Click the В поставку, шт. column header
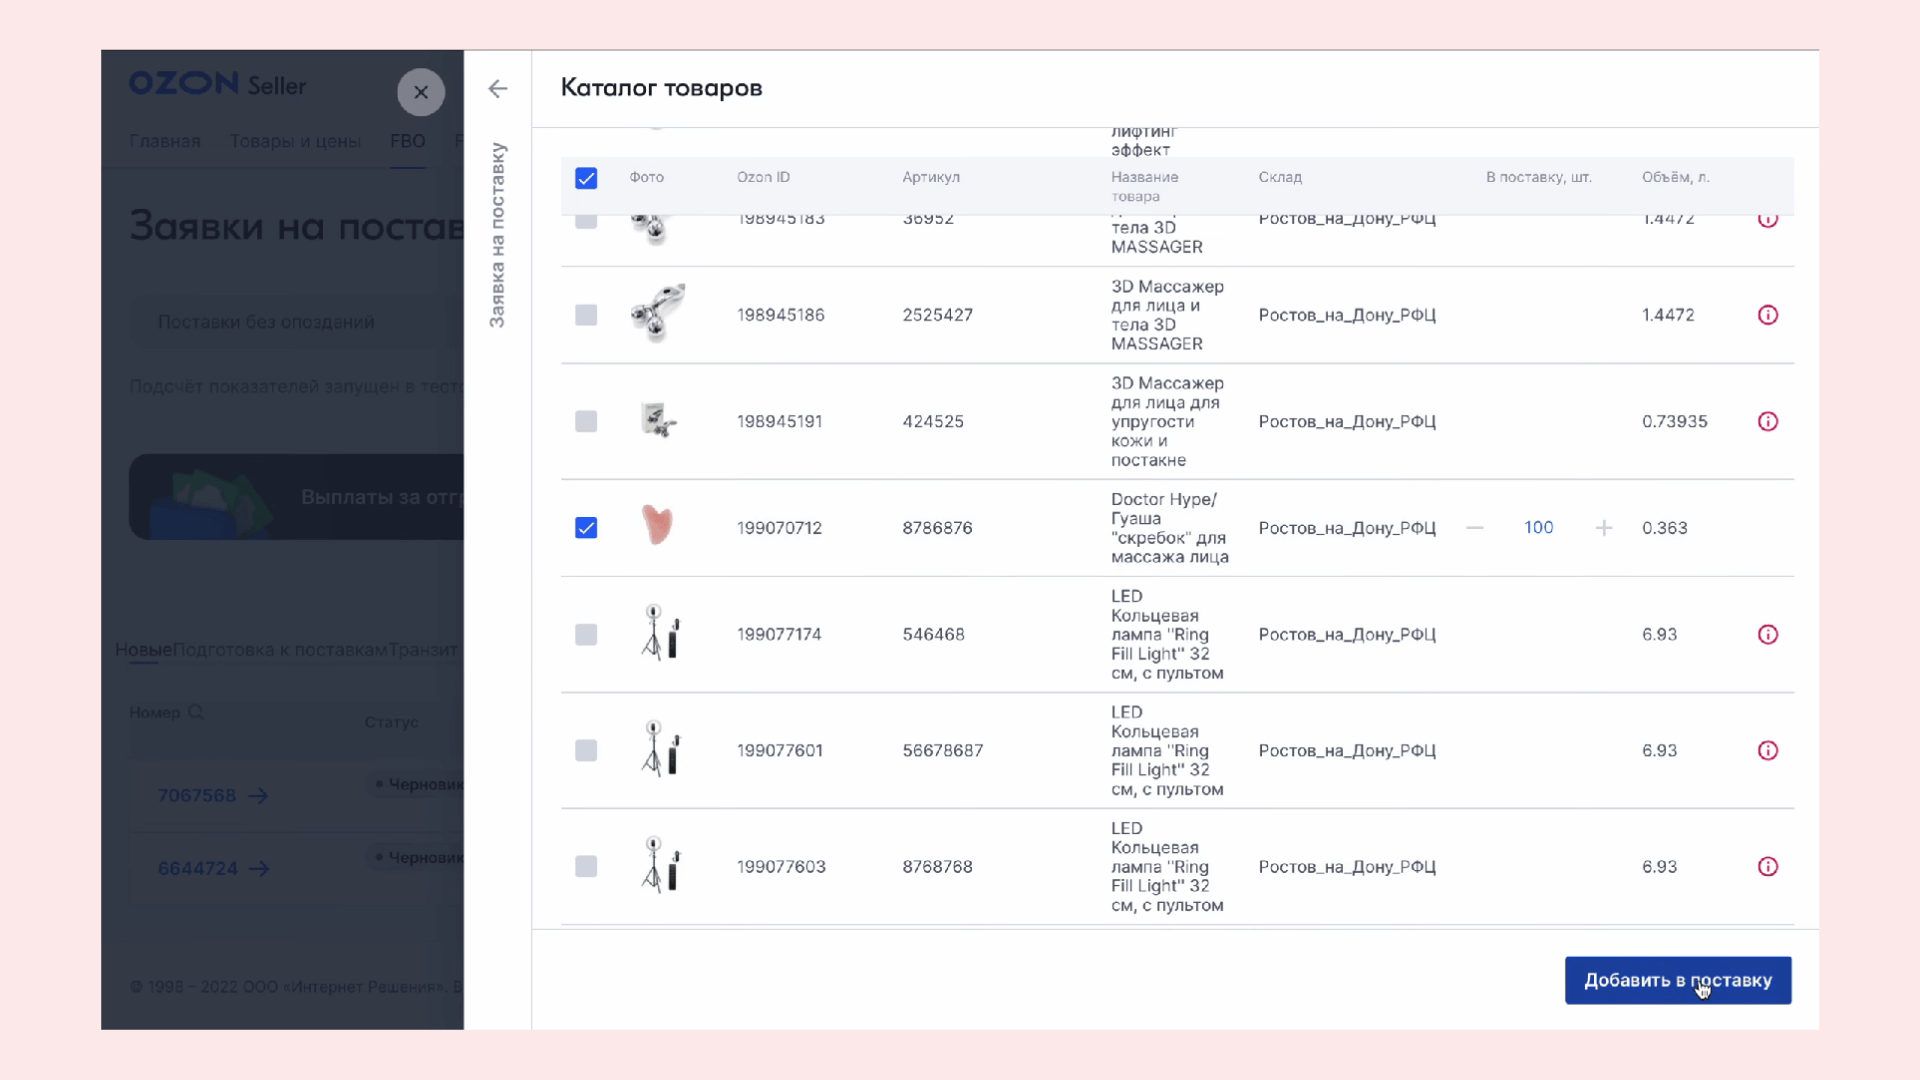This screenshot has height=1080, width=1920. click(1538, 177)
